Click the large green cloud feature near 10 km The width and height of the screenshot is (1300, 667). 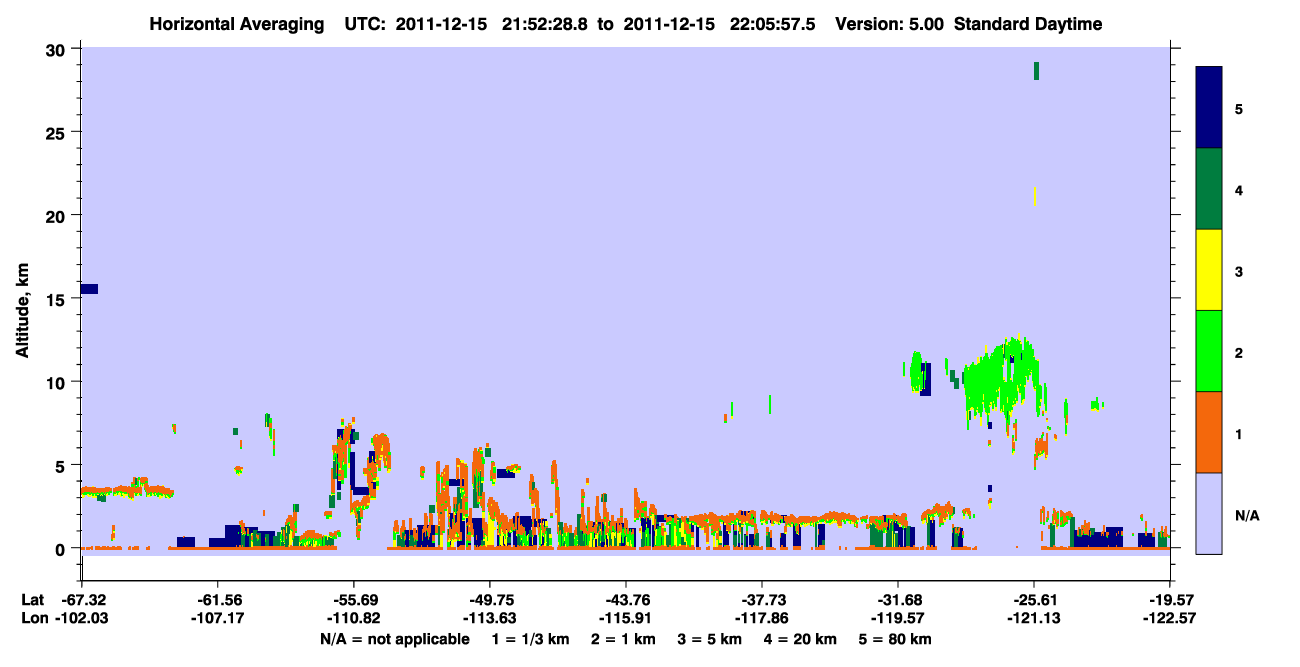click(1002, 378)
